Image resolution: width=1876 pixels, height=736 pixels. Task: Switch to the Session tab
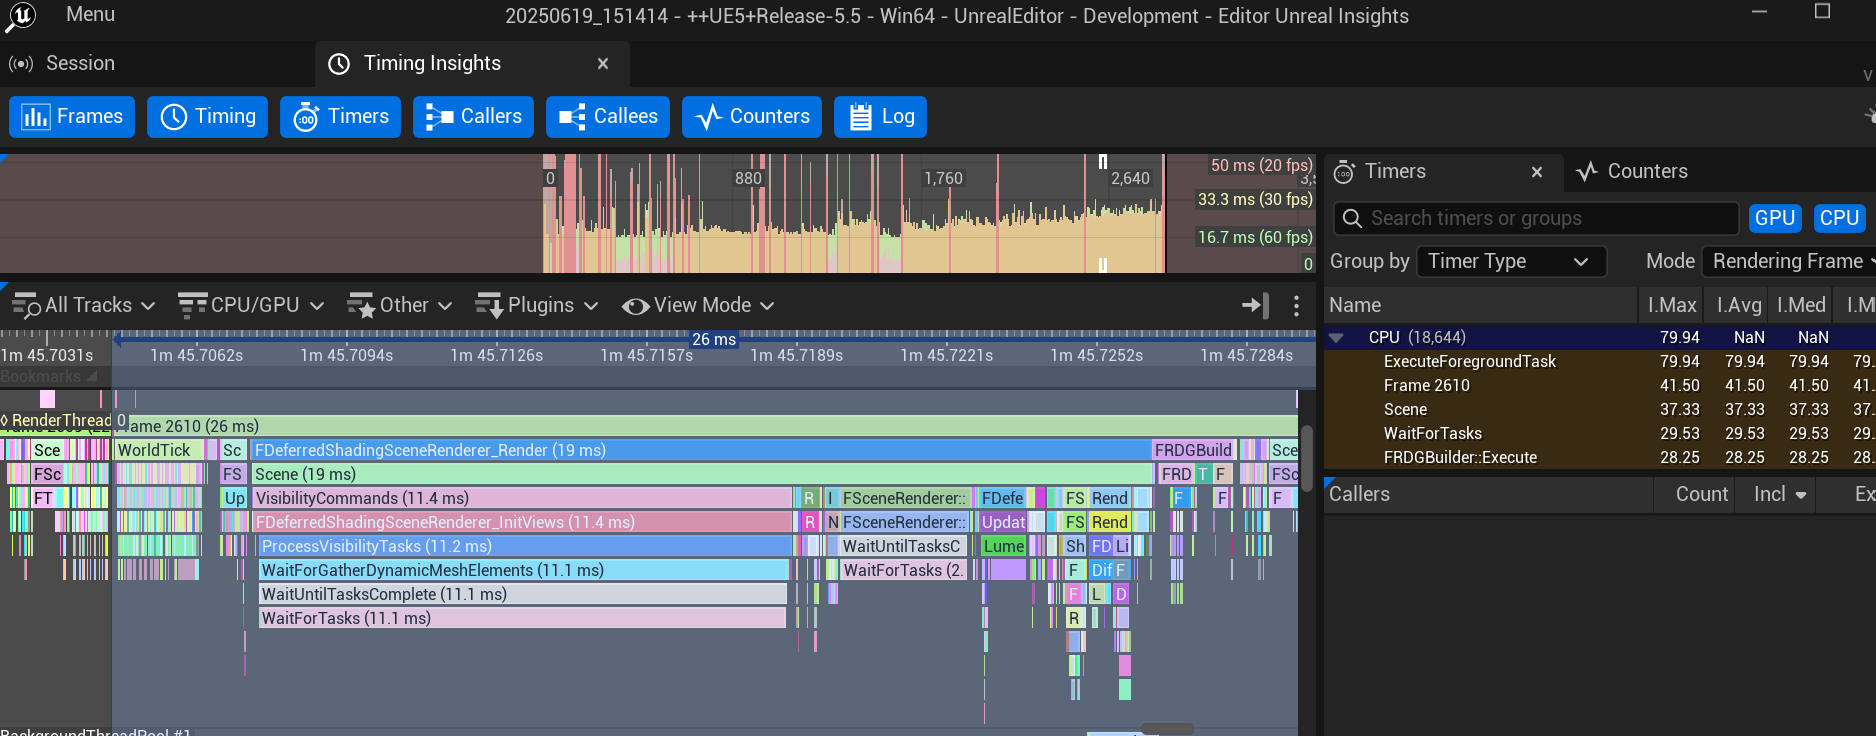(x=80, y=63)
